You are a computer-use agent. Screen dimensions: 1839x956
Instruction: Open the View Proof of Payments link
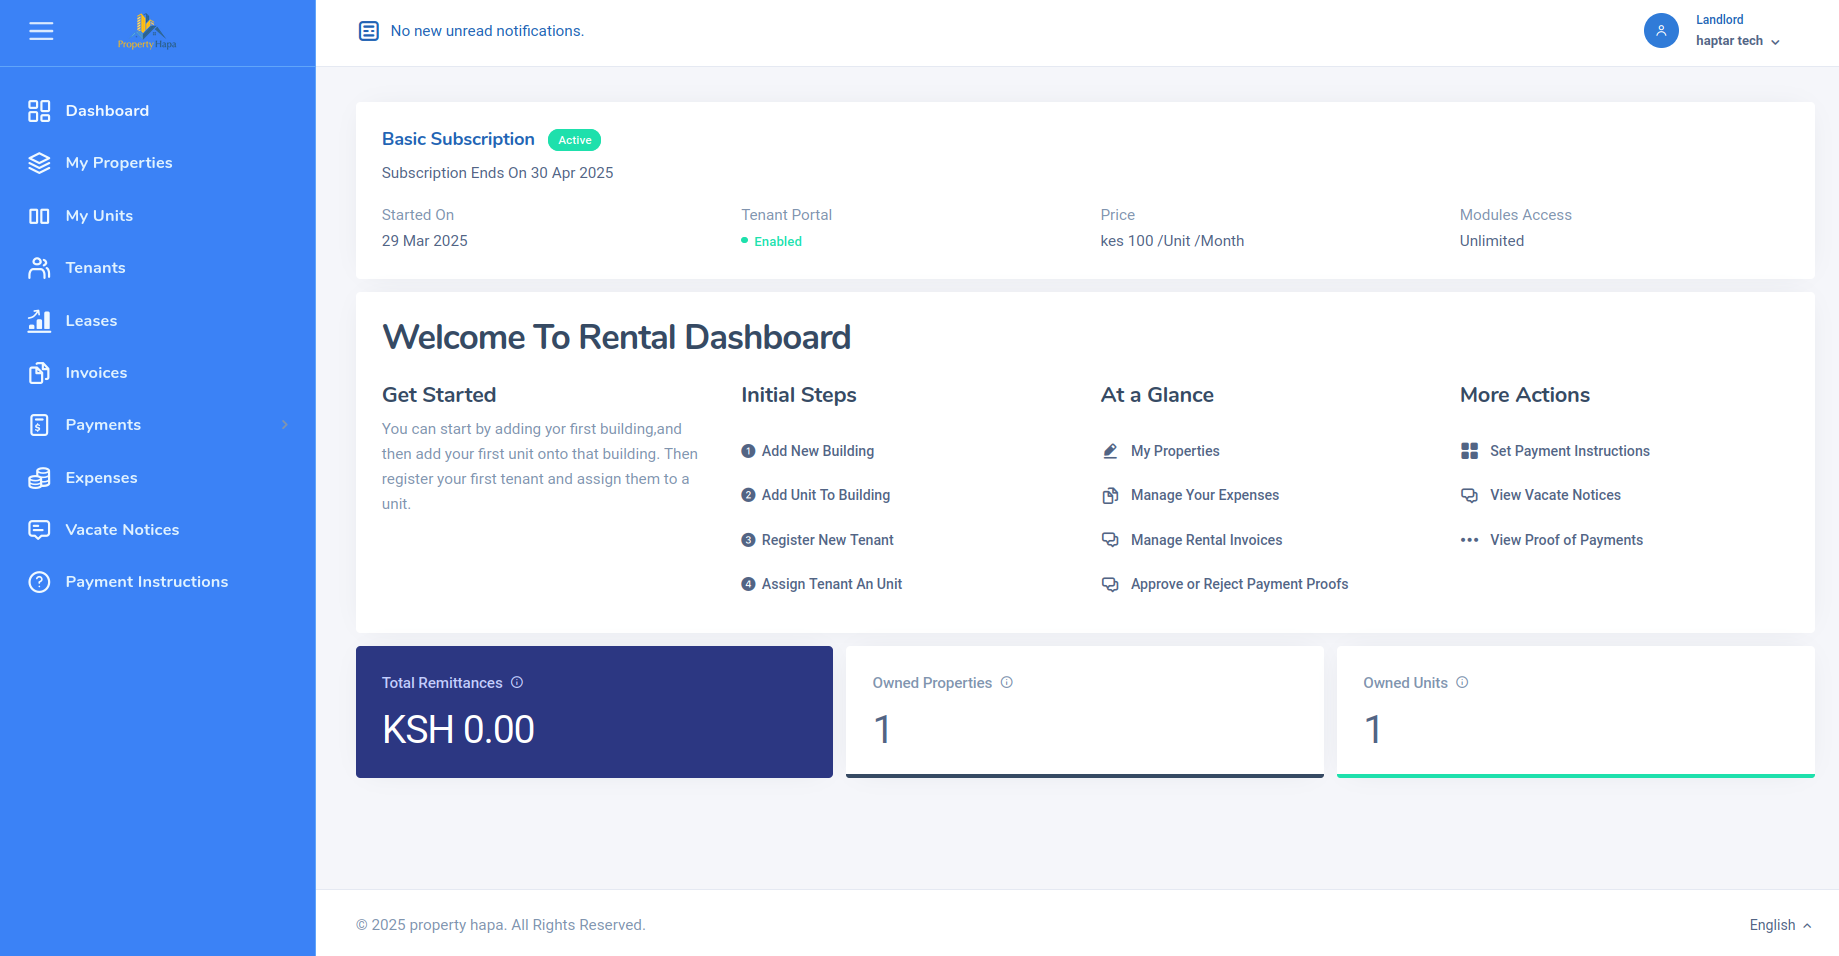tap(1566, 540)
